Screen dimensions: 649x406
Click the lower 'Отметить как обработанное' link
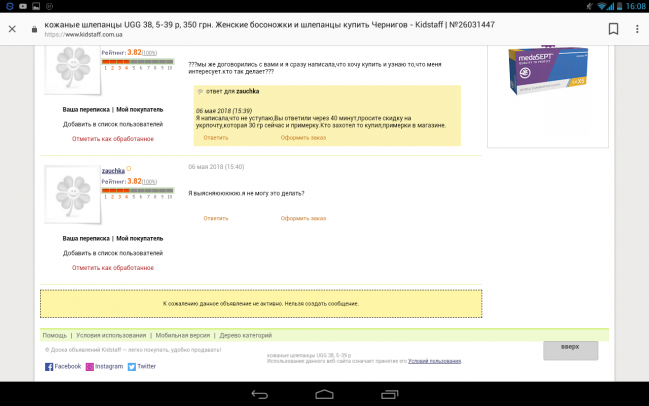tap(113, 268)
